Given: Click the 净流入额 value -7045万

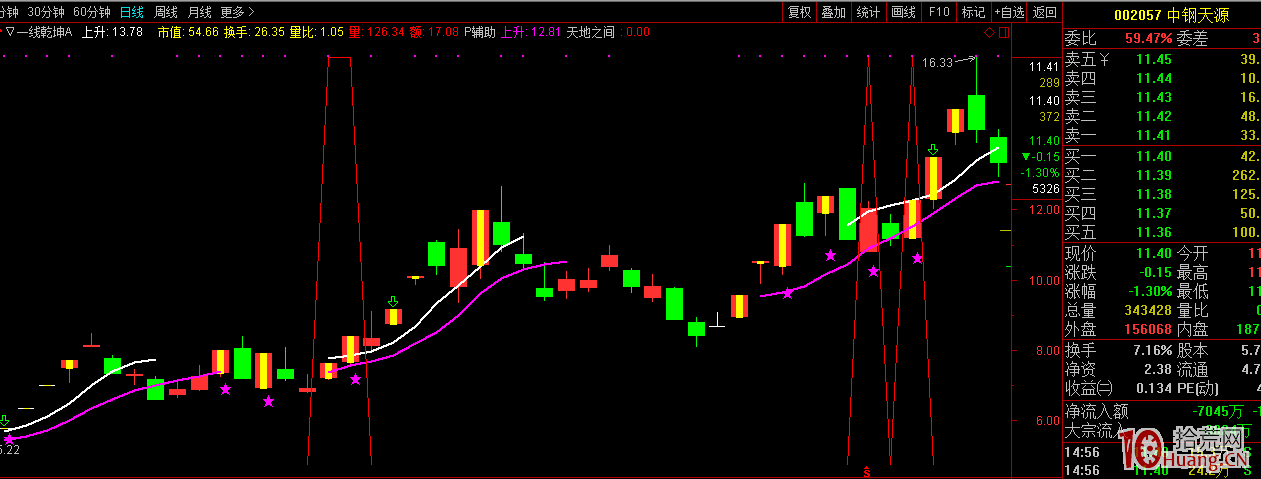Looking at the screenshot, I should point(1216,410).
